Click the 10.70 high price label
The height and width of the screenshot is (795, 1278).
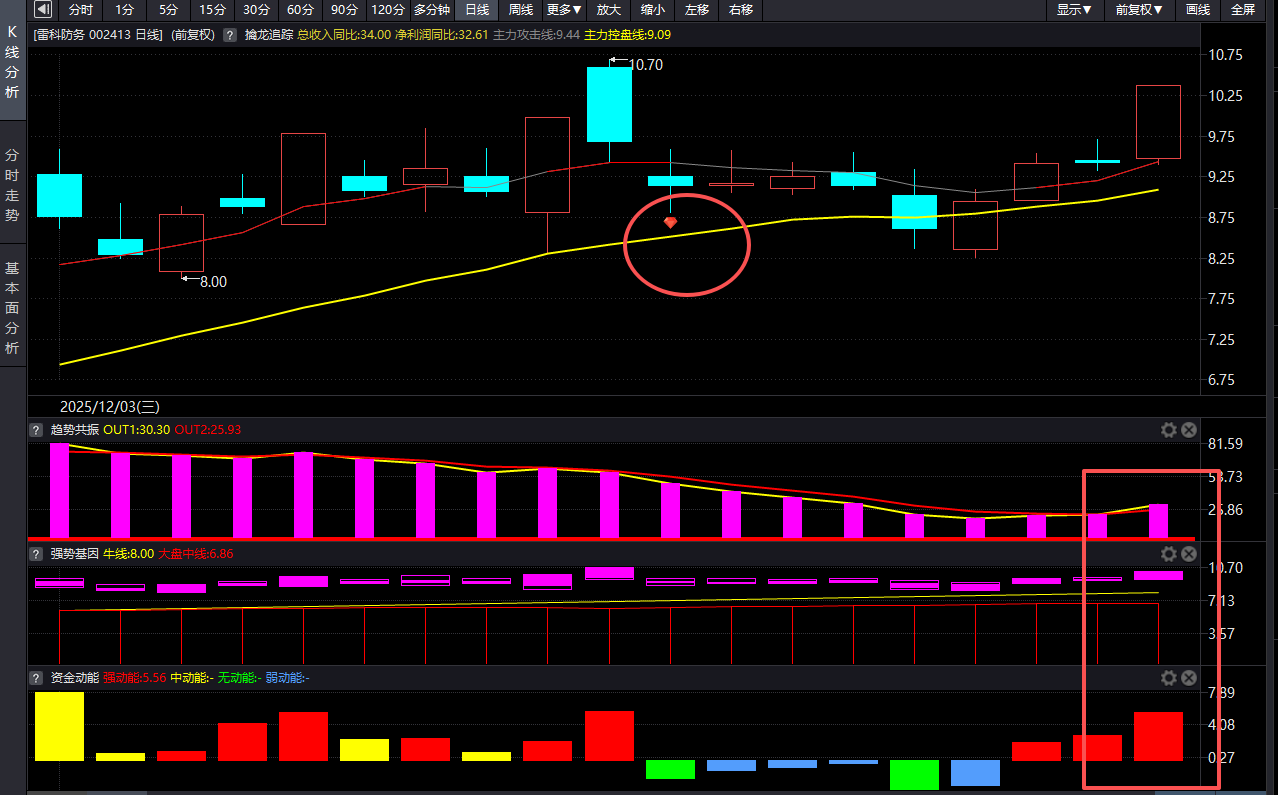pos(646,64)
